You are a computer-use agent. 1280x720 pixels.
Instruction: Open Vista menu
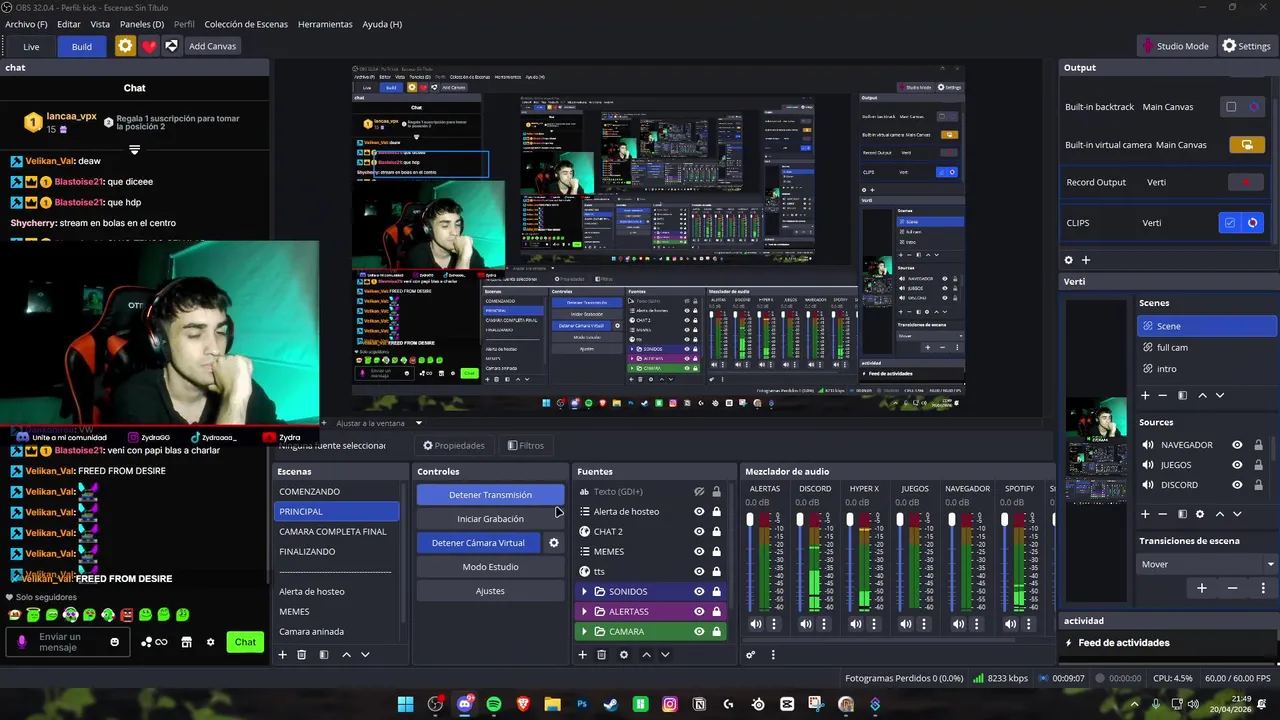100,24
